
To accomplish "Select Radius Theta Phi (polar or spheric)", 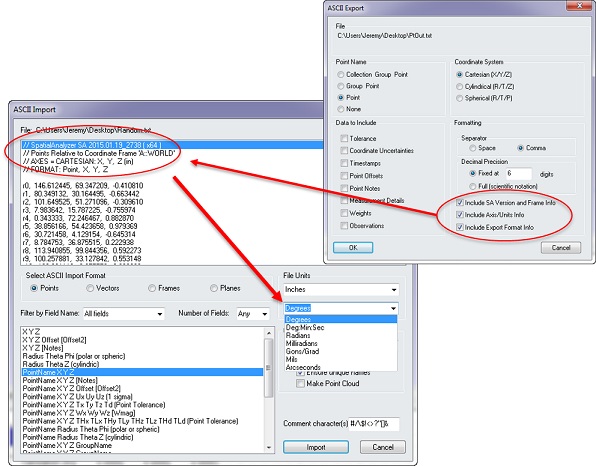I will click(x=142, y=356).
